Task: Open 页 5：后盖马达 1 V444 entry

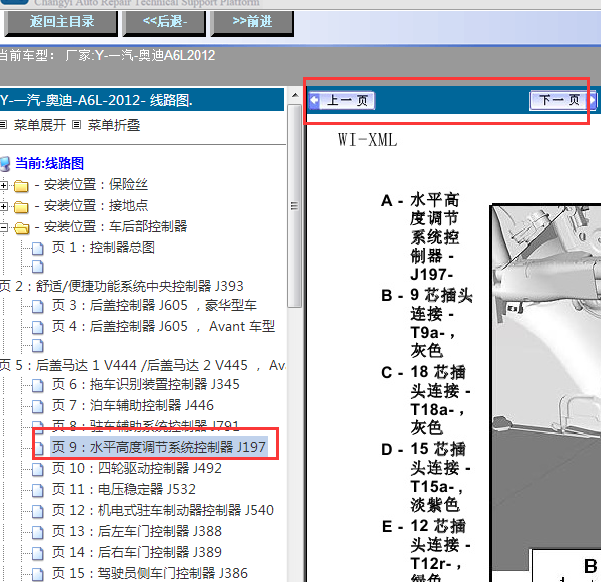Action: click(x=142, y=365)
